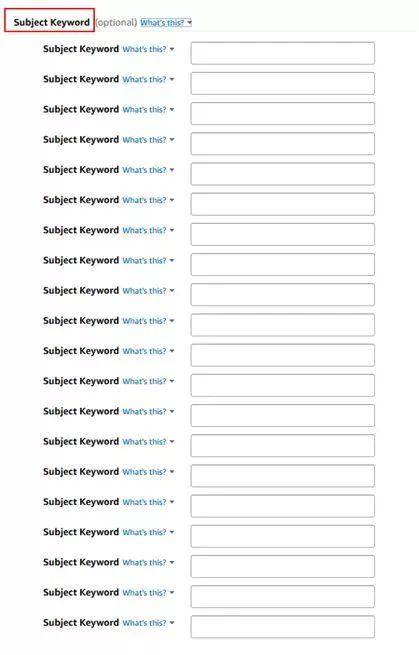
Task: Open the seventeenth row's "What's this?" link
Action: 144,532
